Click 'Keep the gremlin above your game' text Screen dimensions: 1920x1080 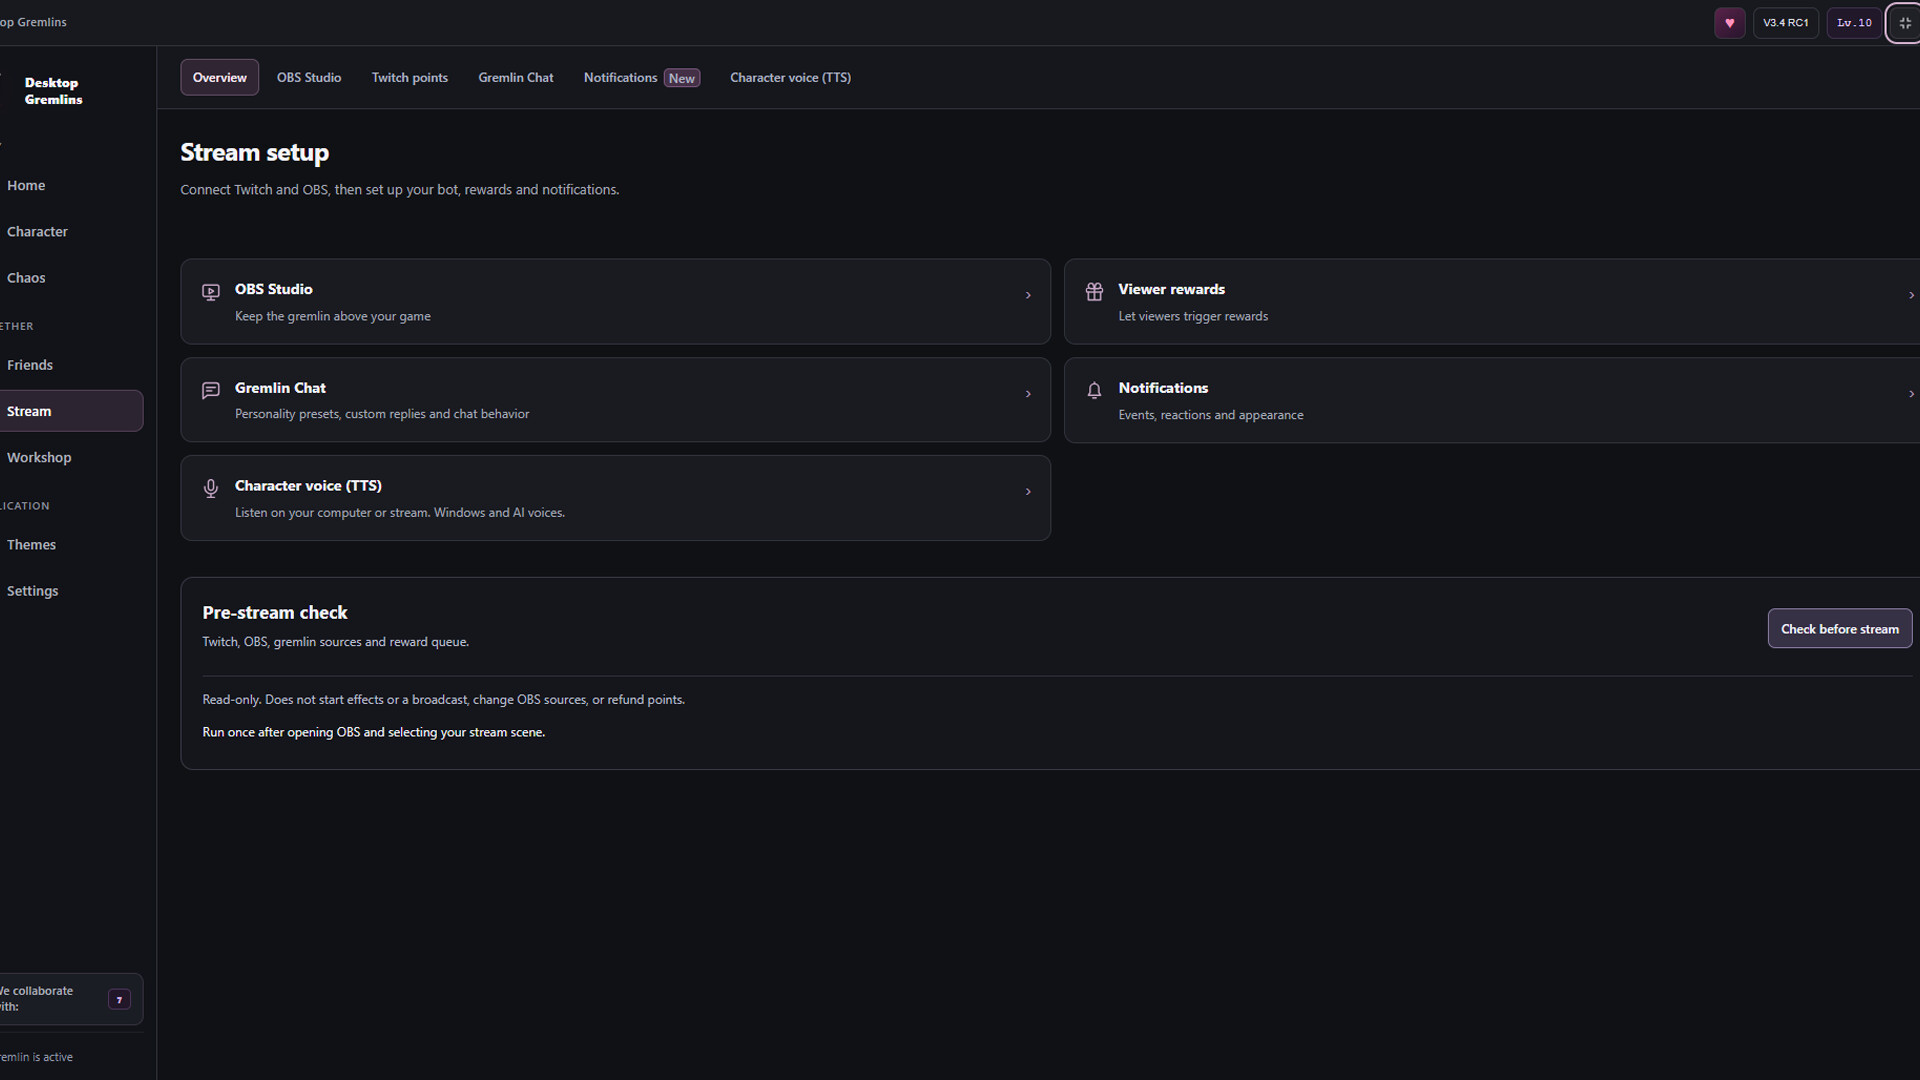[333, 316]
